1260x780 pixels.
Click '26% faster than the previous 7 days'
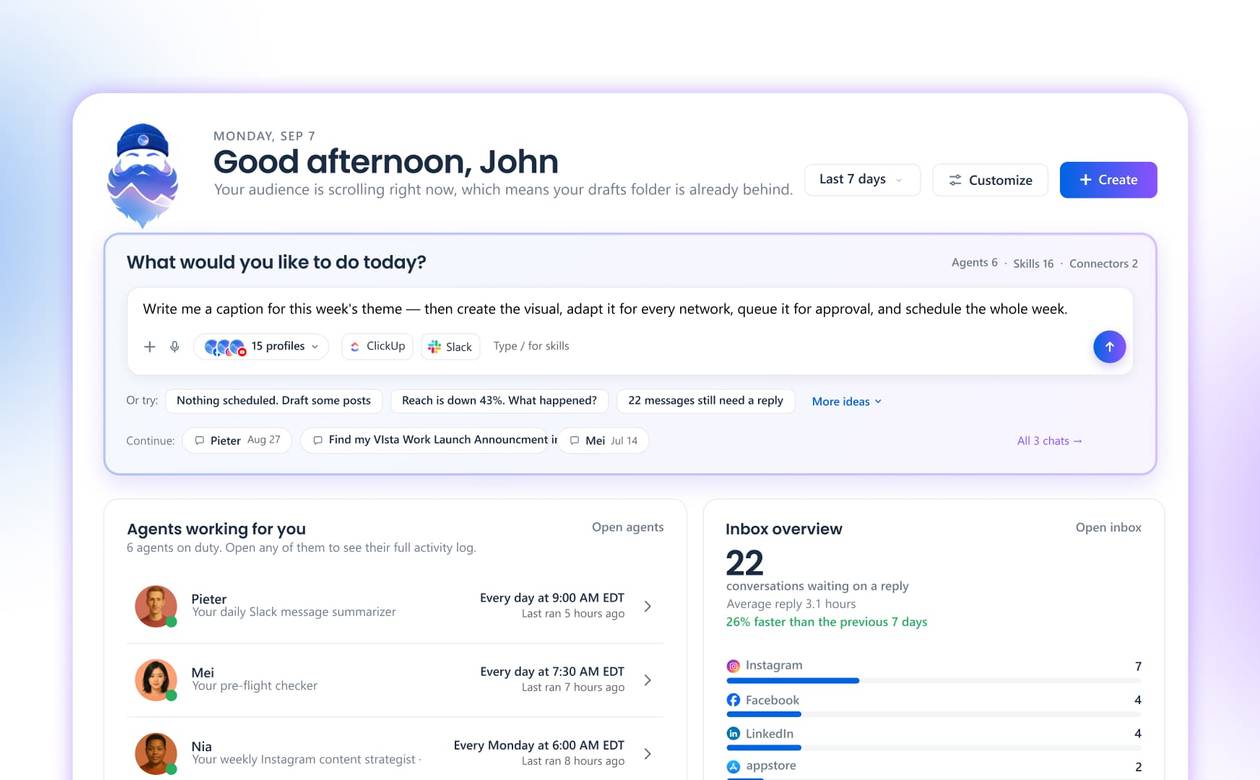click(826, 622)
